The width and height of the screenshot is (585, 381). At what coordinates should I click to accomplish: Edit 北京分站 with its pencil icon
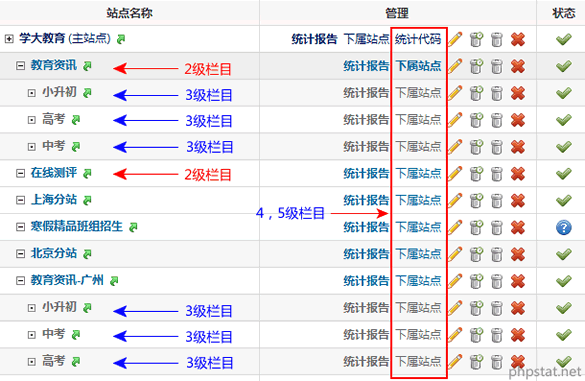click(x=455, y=254)
